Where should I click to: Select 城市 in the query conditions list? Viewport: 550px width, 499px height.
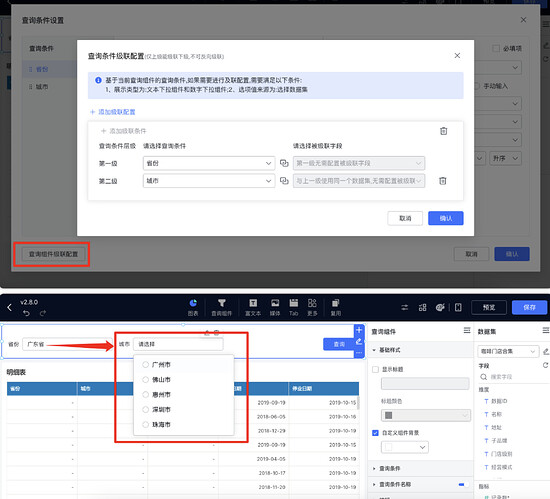coord(42,87)
